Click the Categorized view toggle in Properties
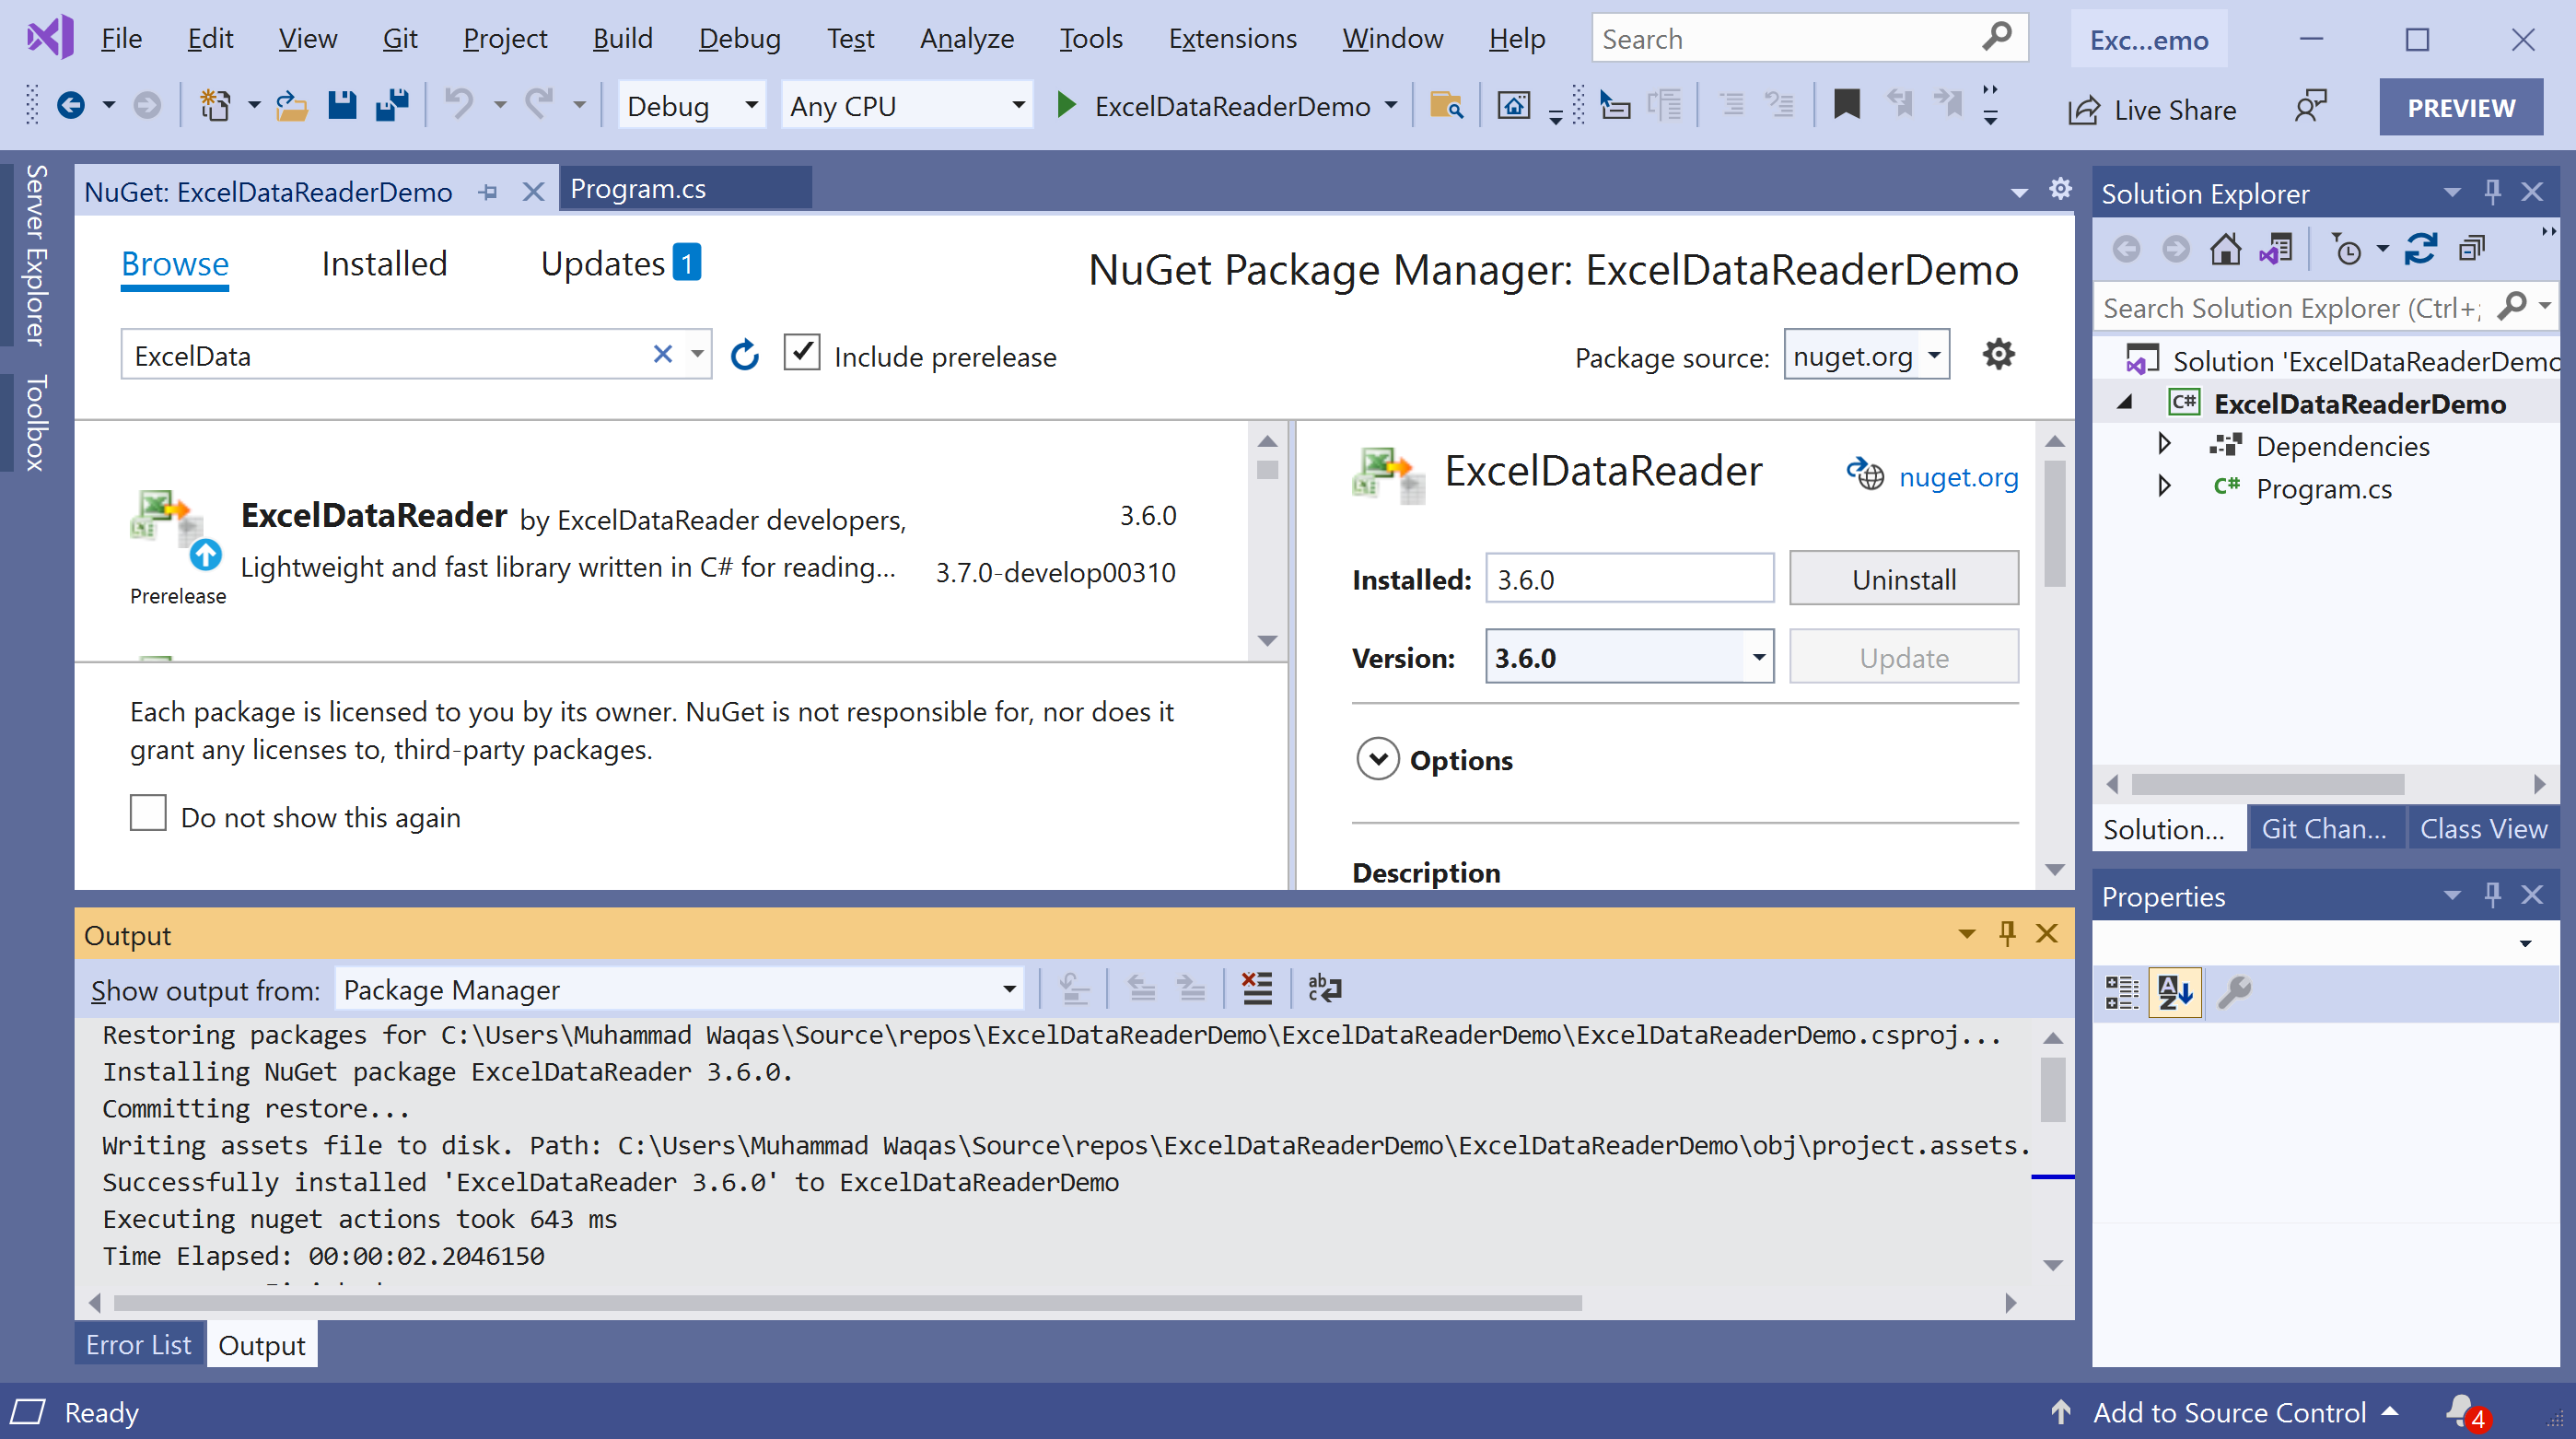The width and height of the screenshot is (2576, 1439). tap(2121, 992)
